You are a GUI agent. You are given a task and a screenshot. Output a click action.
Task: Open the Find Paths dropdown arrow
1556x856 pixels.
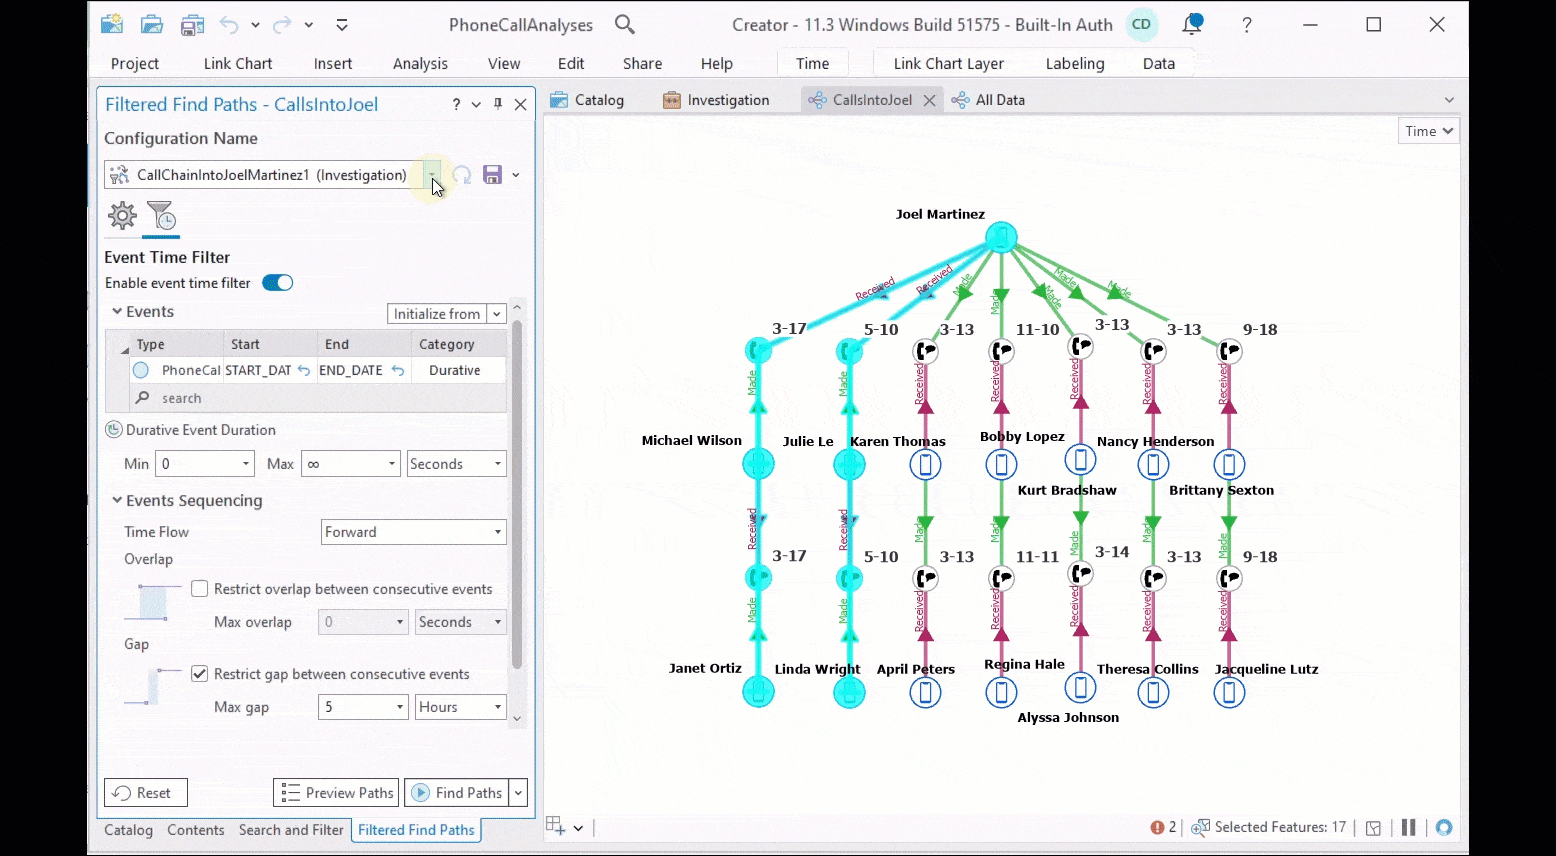pos(518,793)
